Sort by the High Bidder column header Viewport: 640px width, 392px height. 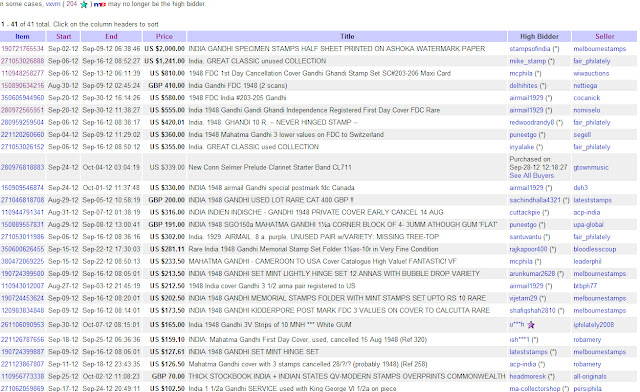coord(539,36)
